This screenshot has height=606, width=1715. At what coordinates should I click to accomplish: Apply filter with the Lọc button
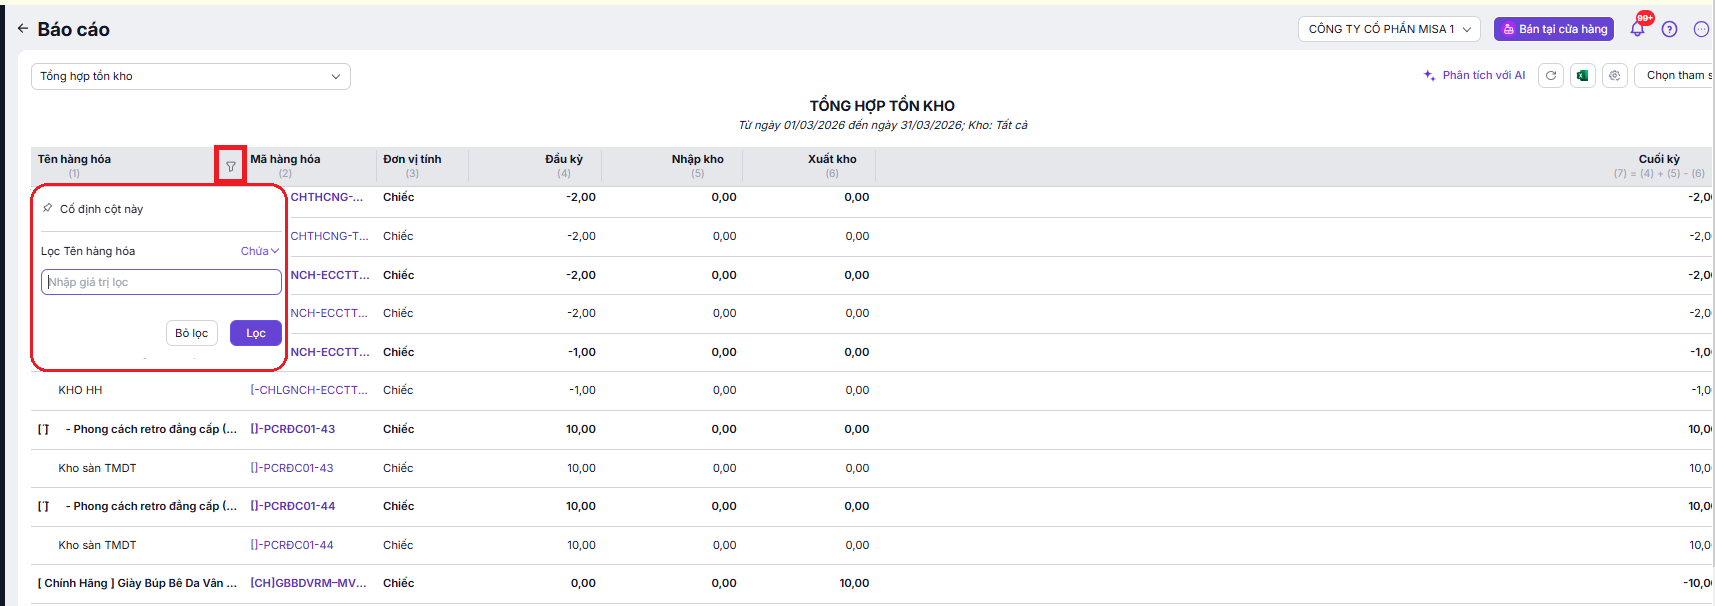[255, 333]
